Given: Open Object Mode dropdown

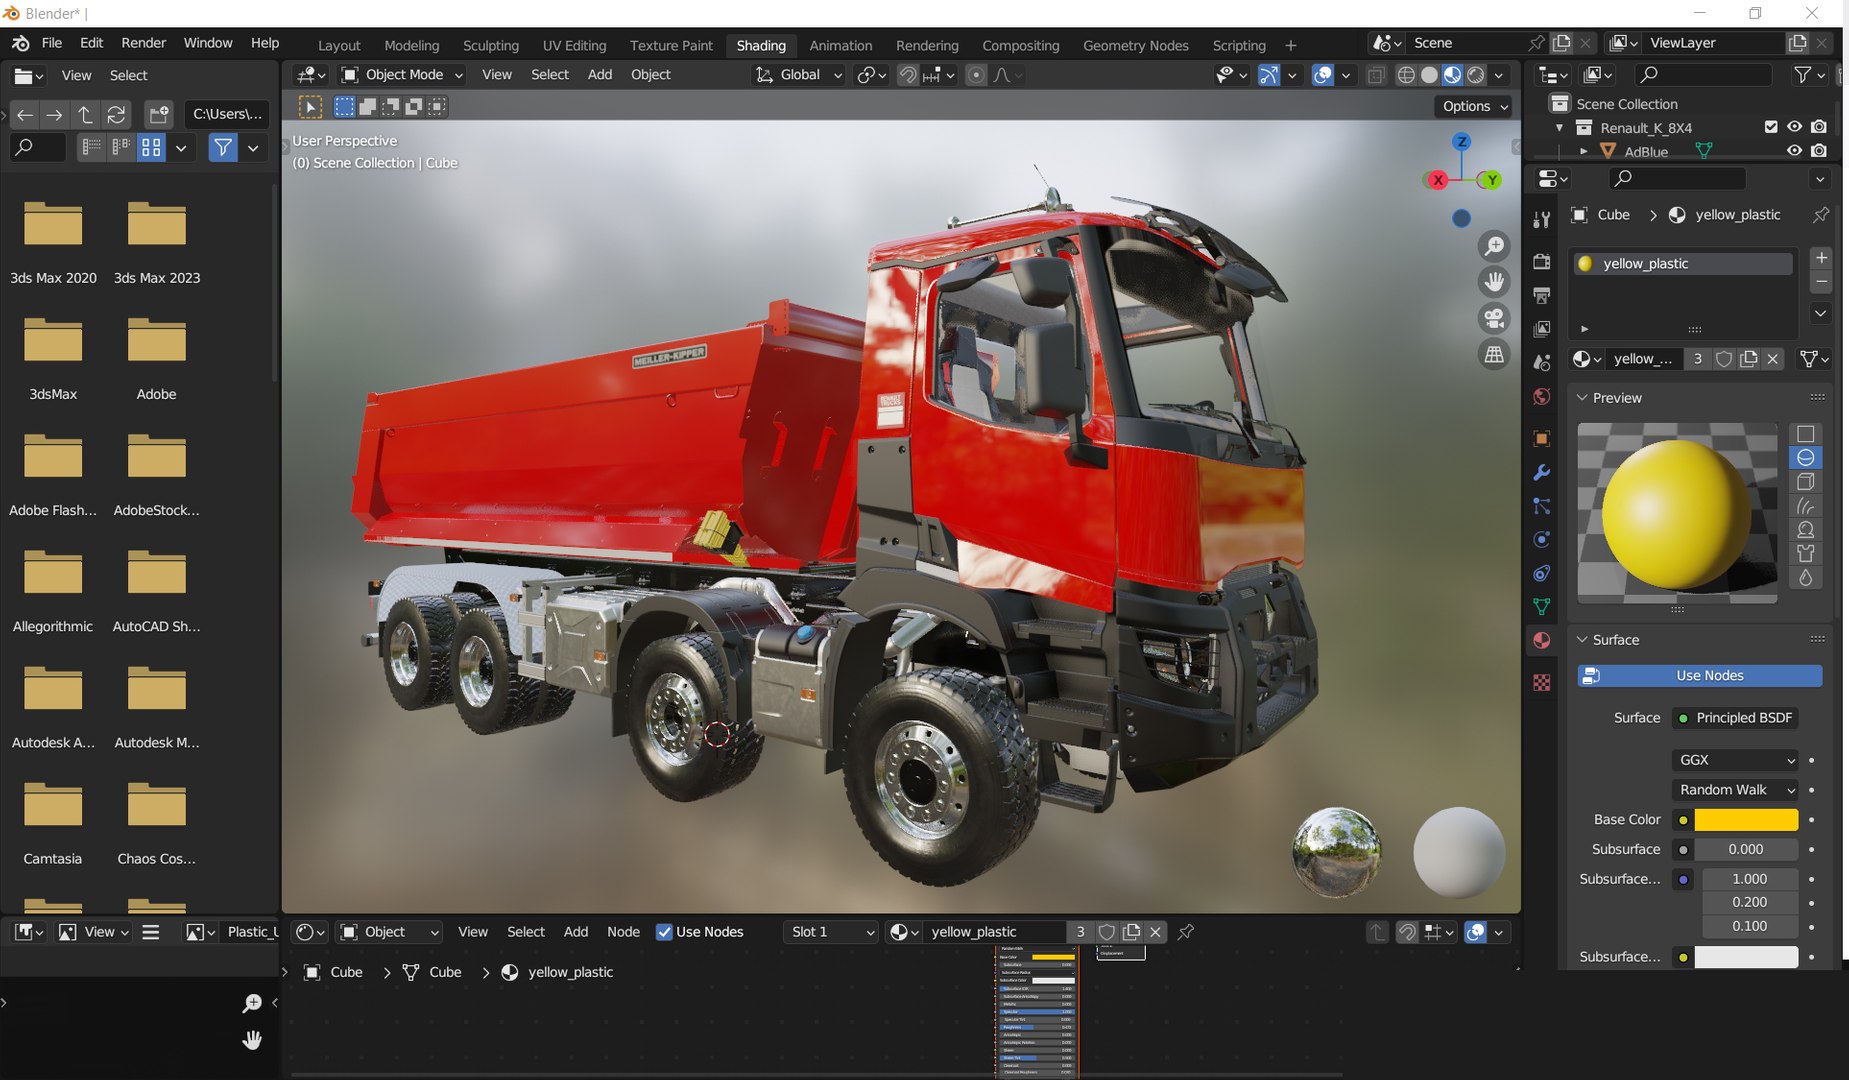Looking at the screenshot, I should [x=402, y=75].
